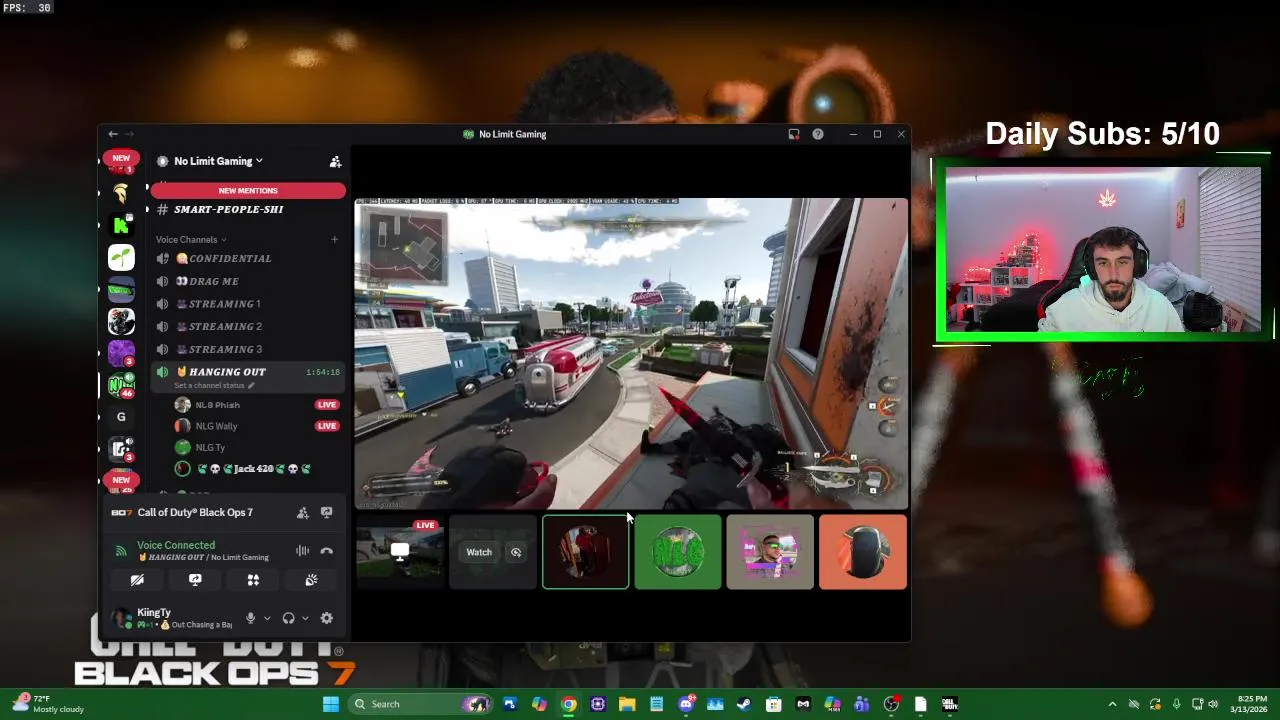Toggle camera on in voice panel

point(137,580)
